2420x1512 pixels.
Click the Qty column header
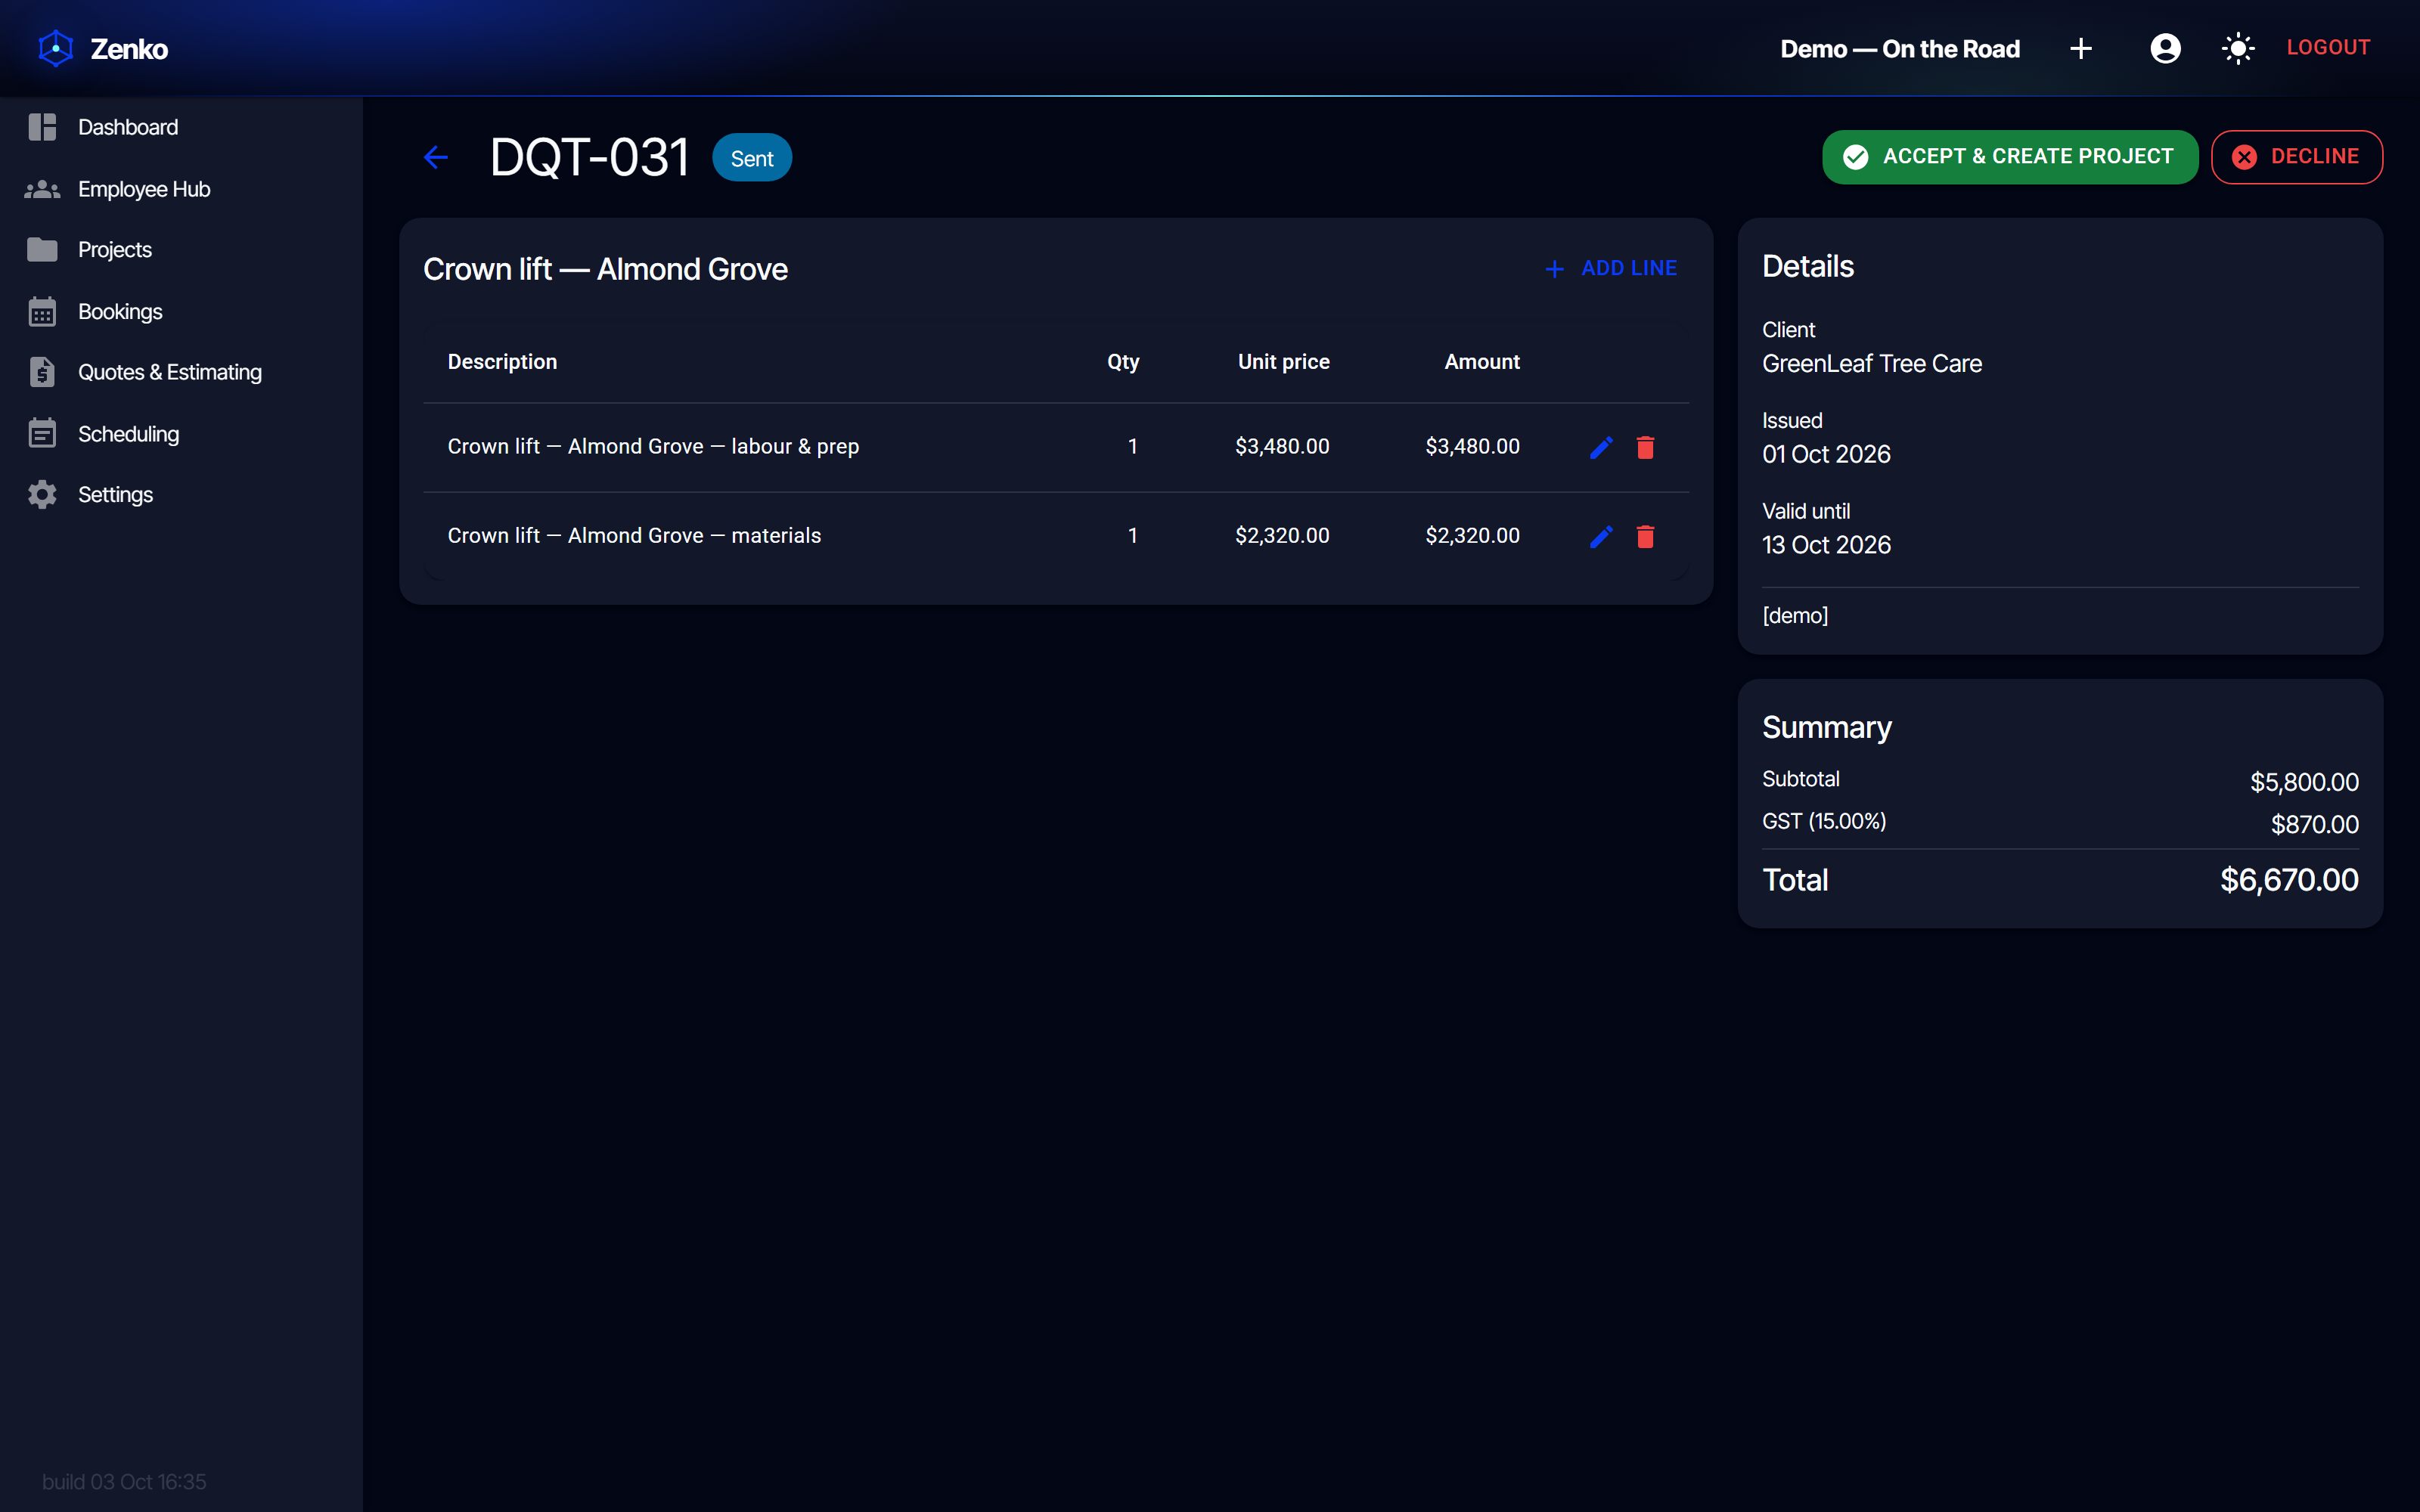[1123, 362]
